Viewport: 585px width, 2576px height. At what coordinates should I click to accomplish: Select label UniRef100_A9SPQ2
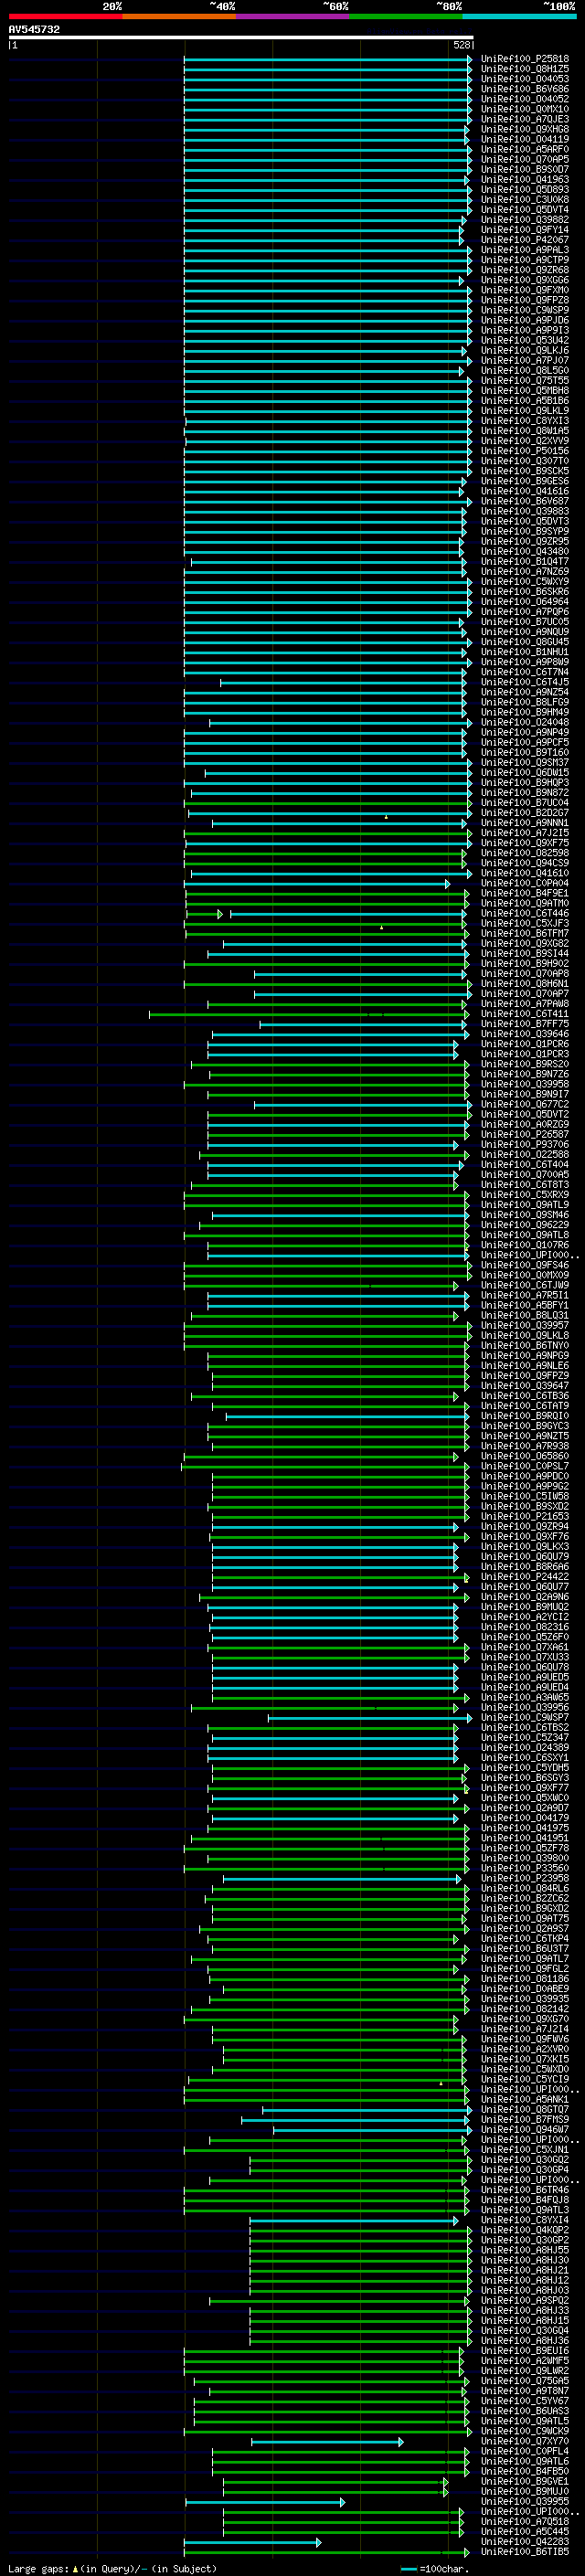[525, 2300]
